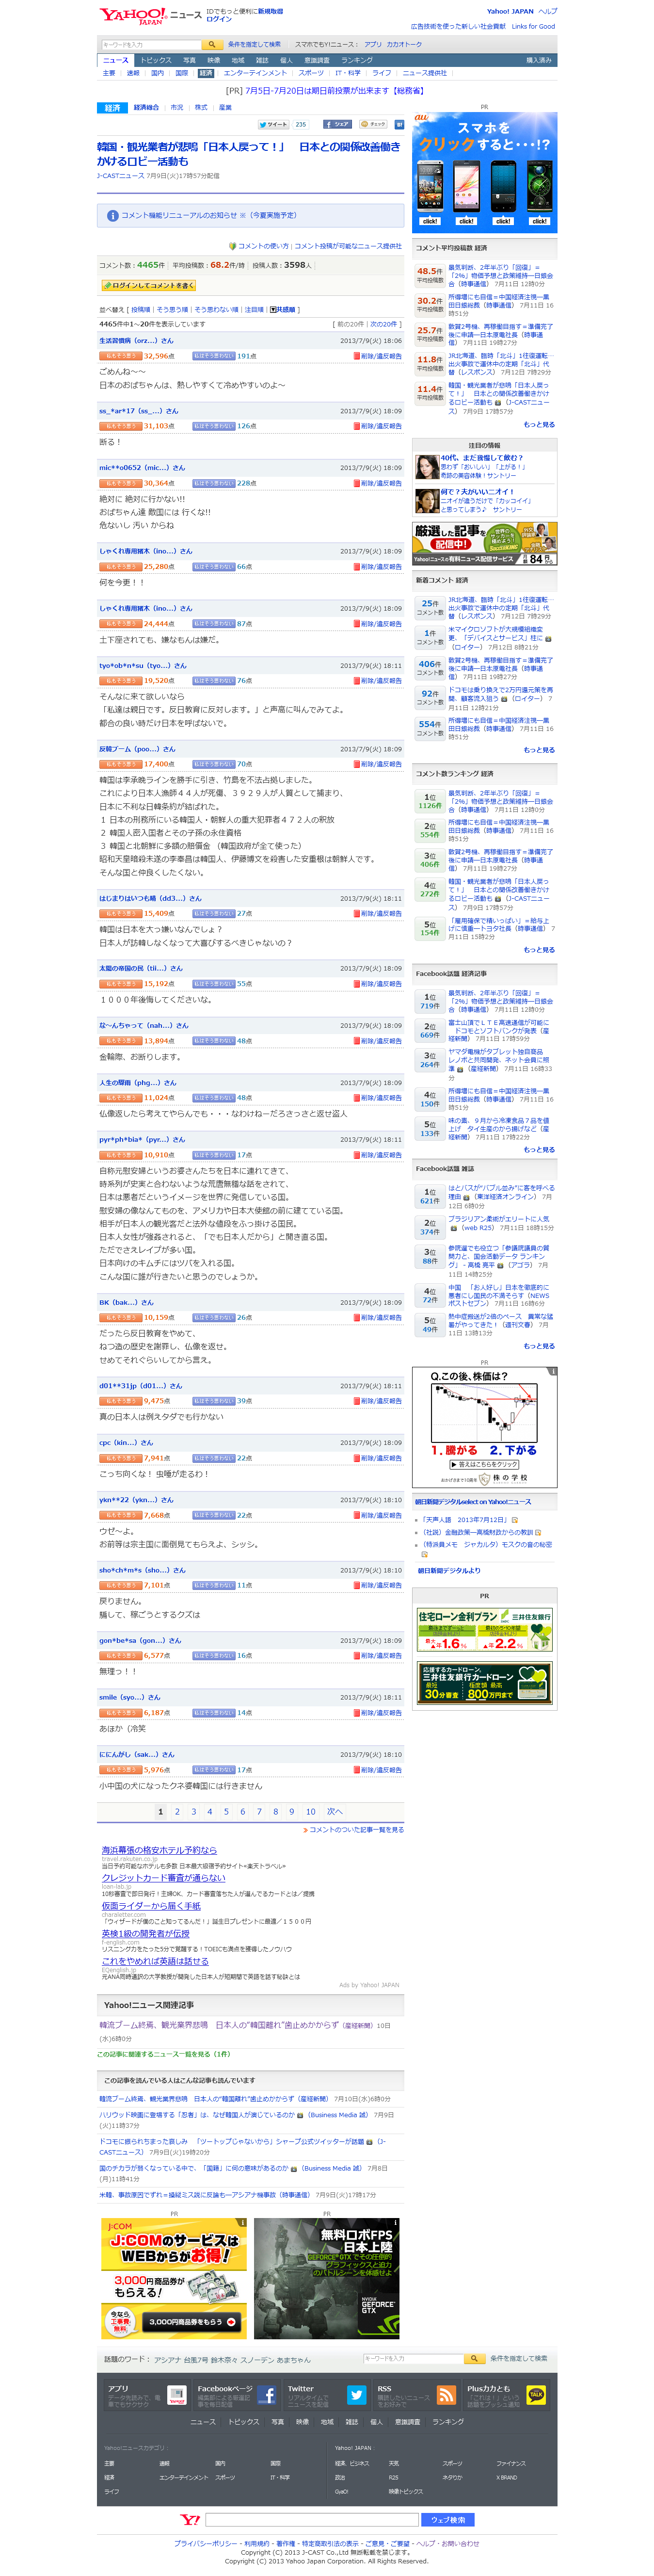Viewport: 654px width, 2576px height.
Task: Click 私もそう思う on 生活習慣病 (orz...) comment
Action: tap(120, 355)
